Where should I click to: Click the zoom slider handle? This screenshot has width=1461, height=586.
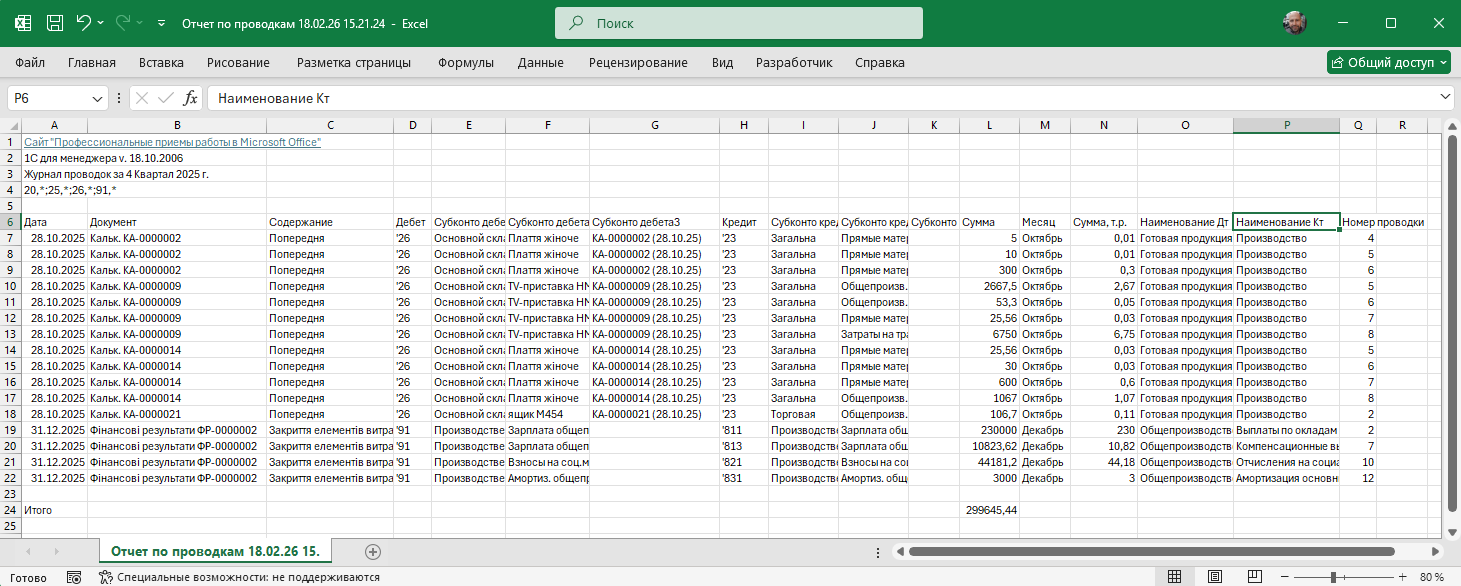1333,577
